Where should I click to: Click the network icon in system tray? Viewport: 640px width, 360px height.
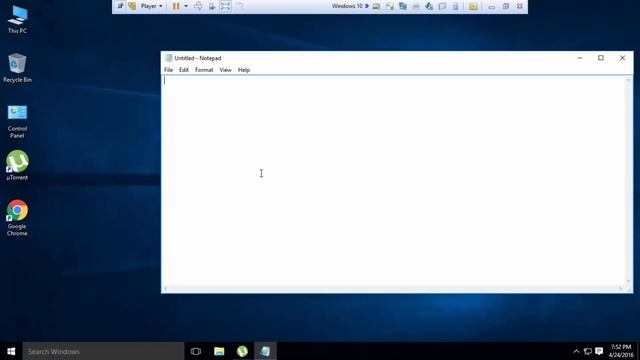pyautogui.click(x=587, y=351)
